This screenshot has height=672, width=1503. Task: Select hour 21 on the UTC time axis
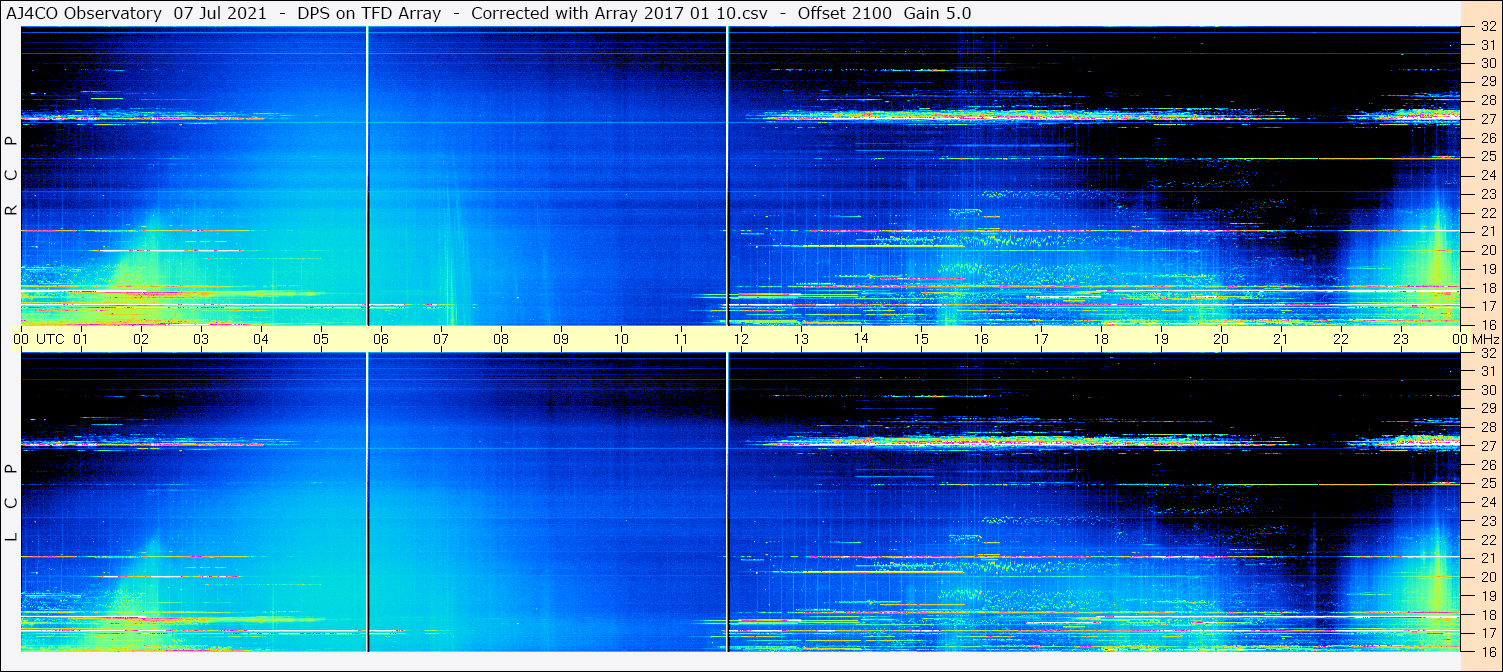point(1281,339)
